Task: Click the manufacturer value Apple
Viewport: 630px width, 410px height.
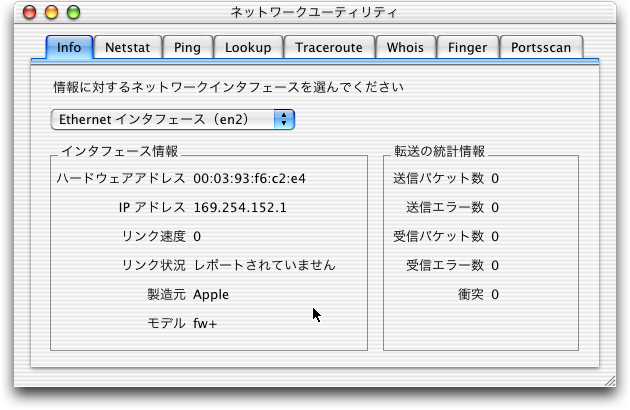Action: point(211,295)
